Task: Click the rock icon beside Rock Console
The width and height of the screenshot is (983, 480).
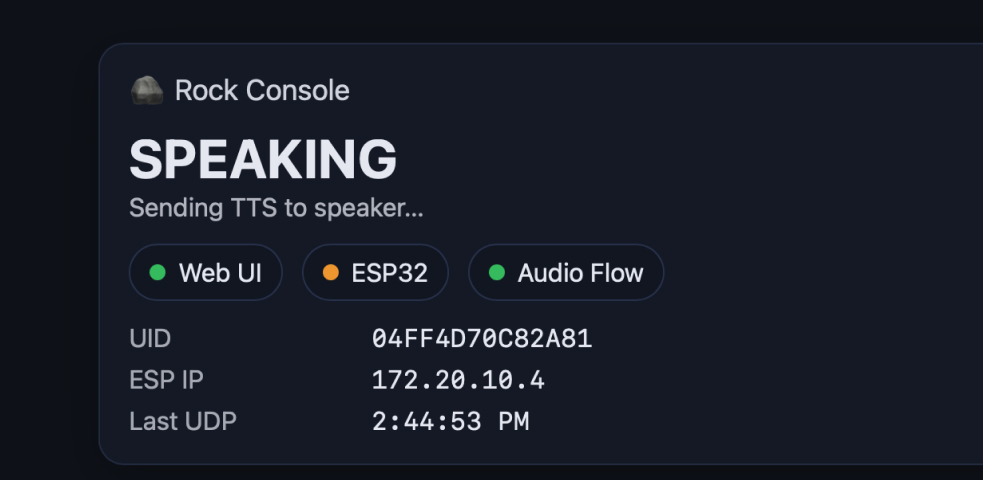Action: click(x=146, y=91)
